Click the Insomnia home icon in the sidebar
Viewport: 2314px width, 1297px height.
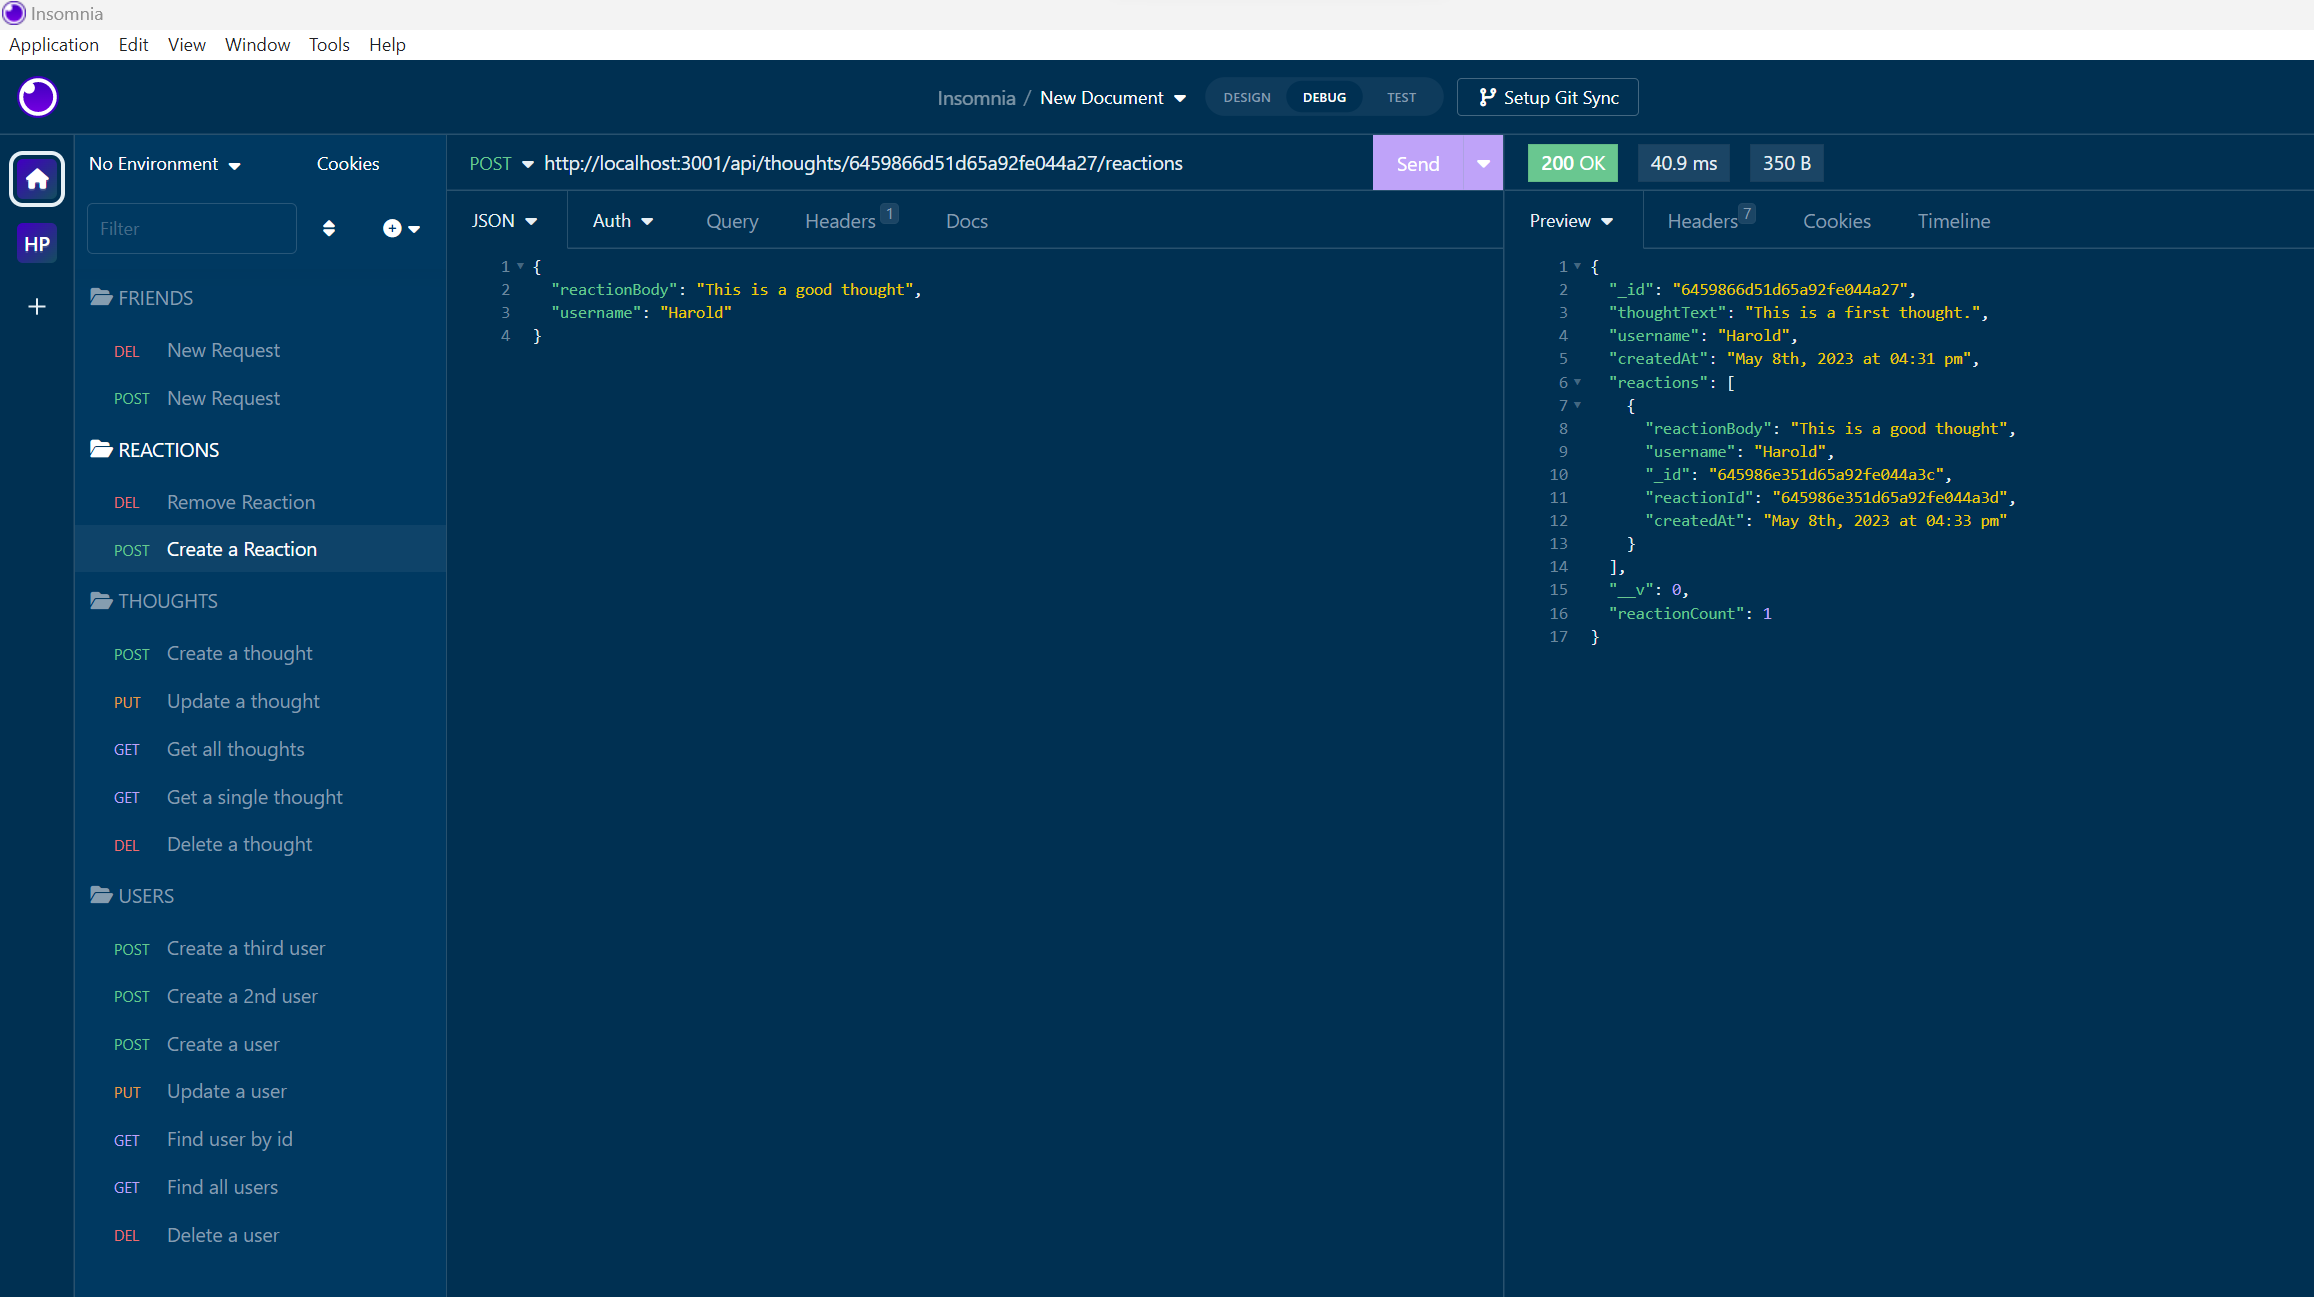36,179
